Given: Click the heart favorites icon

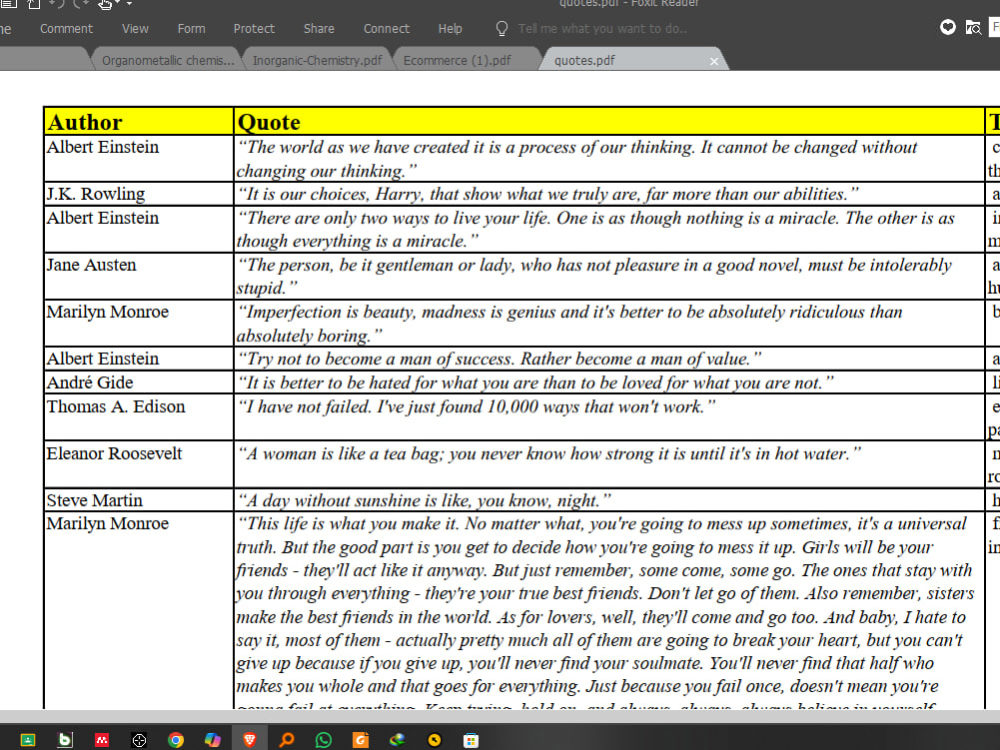Looking at the screenshot, I should click(x=948, y=27).
